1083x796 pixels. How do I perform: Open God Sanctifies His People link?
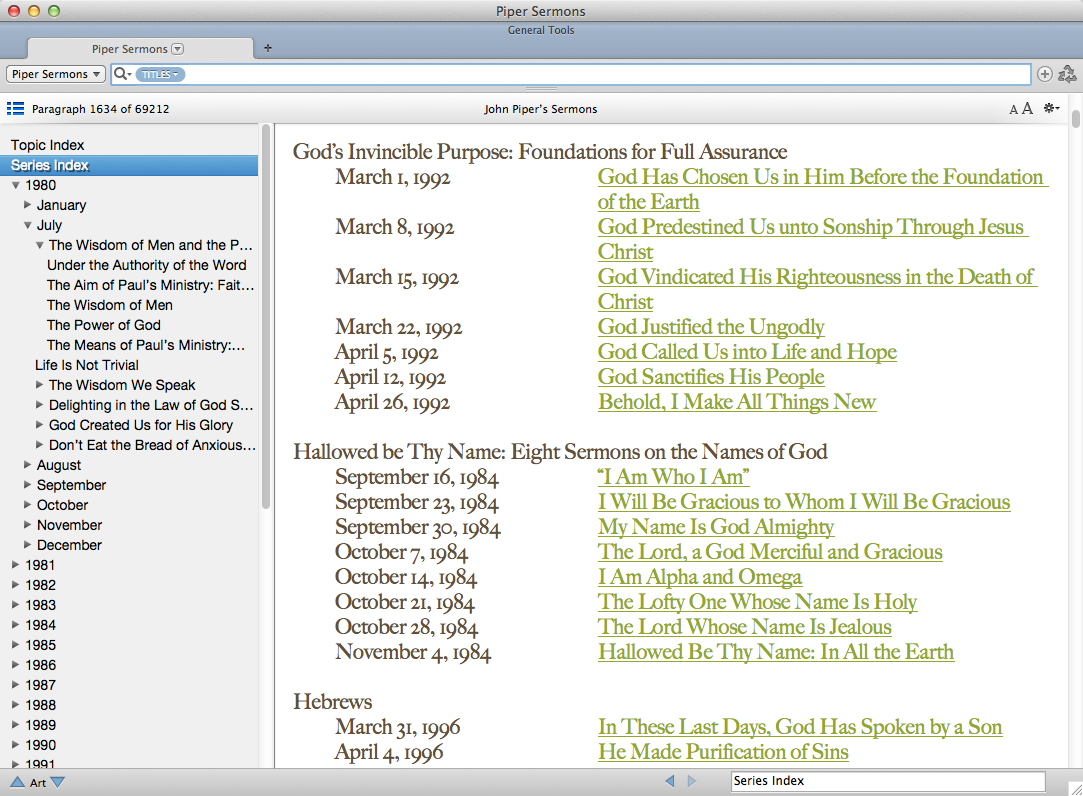711,377
